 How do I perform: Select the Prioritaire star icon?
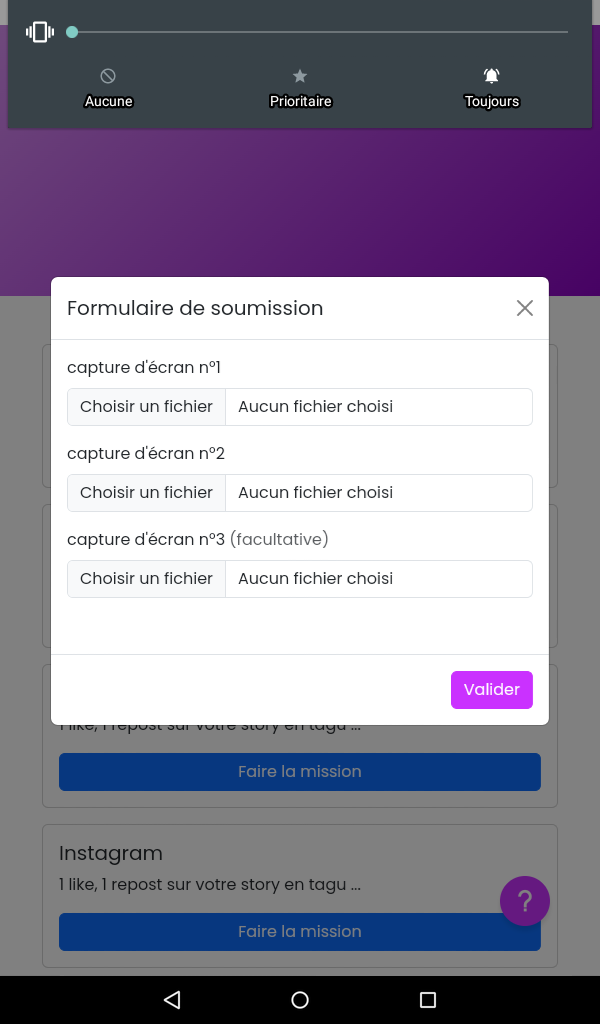tap(300, 76)
